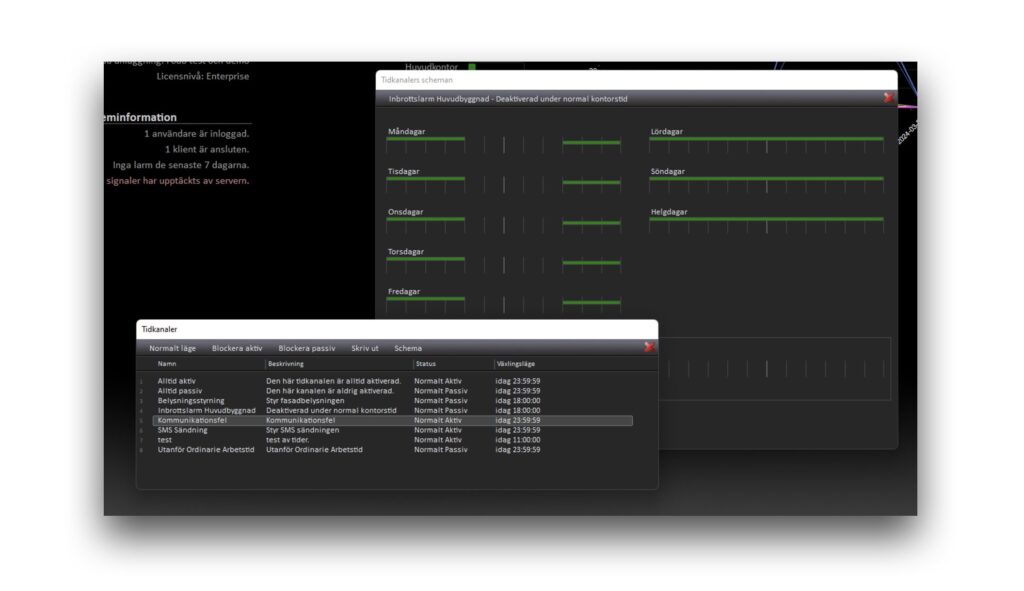
Task: Click Söndagar full-day schedule bar
Action: [767, 178]
